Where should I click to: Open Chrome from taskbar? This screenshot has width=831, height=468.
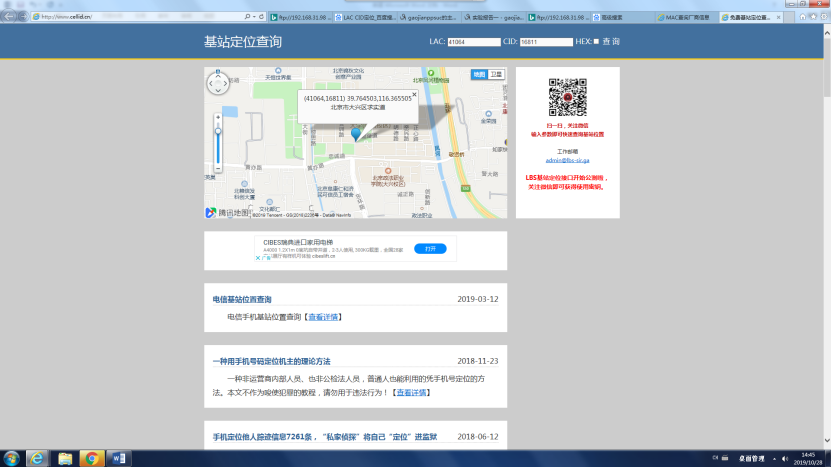coord(92,458)
